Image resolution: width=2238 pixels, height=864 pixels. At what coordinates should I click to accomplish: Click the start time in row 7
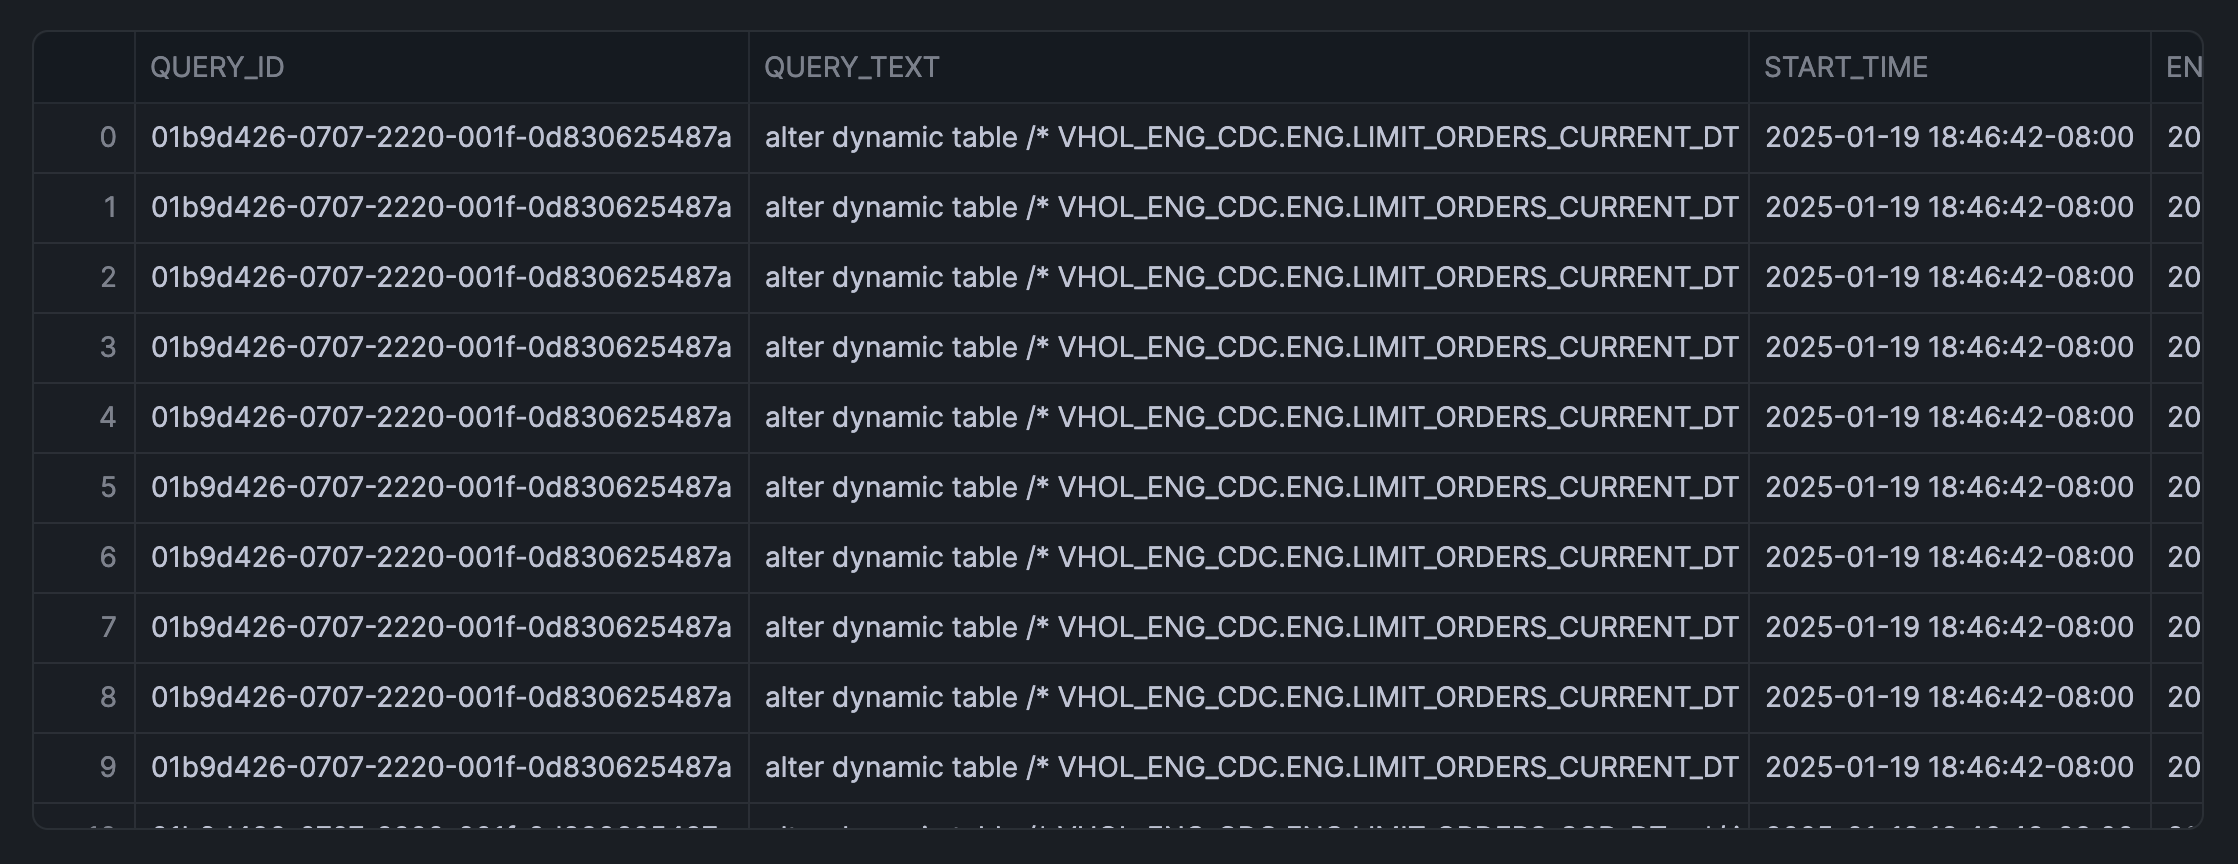tap(1949, 627)
